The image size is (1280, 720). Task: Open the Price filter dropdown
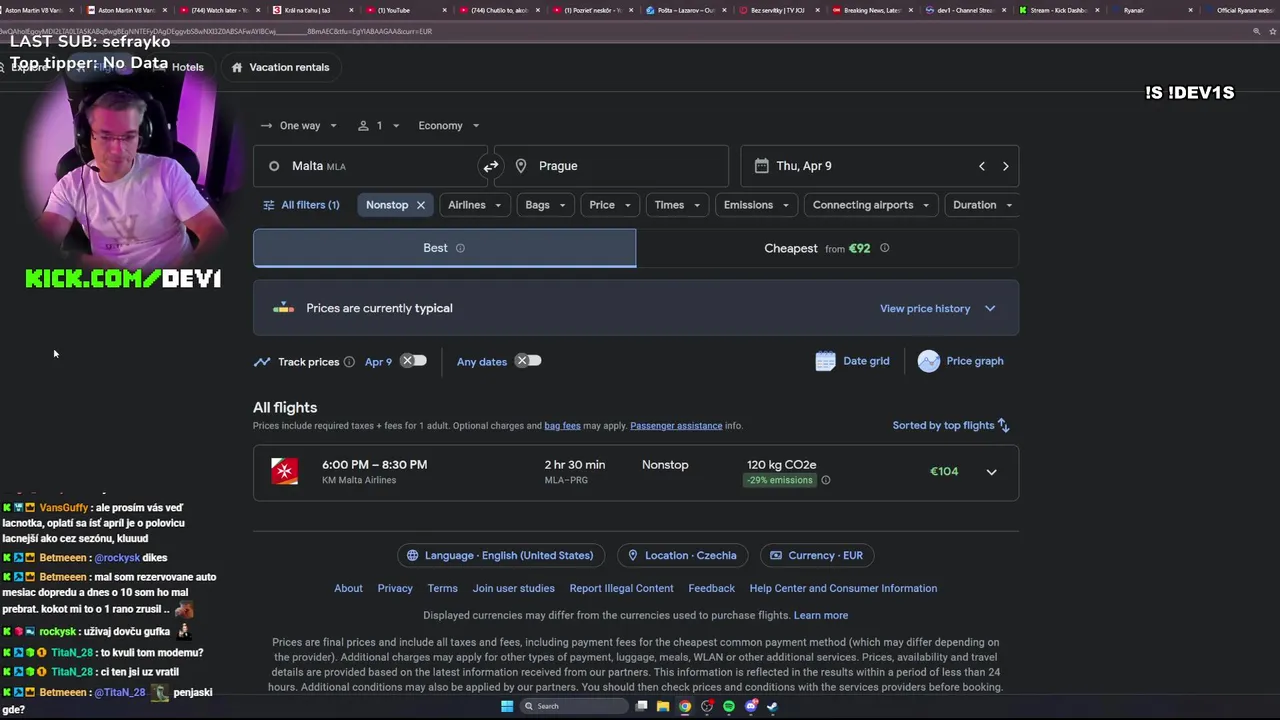[610, 205]
